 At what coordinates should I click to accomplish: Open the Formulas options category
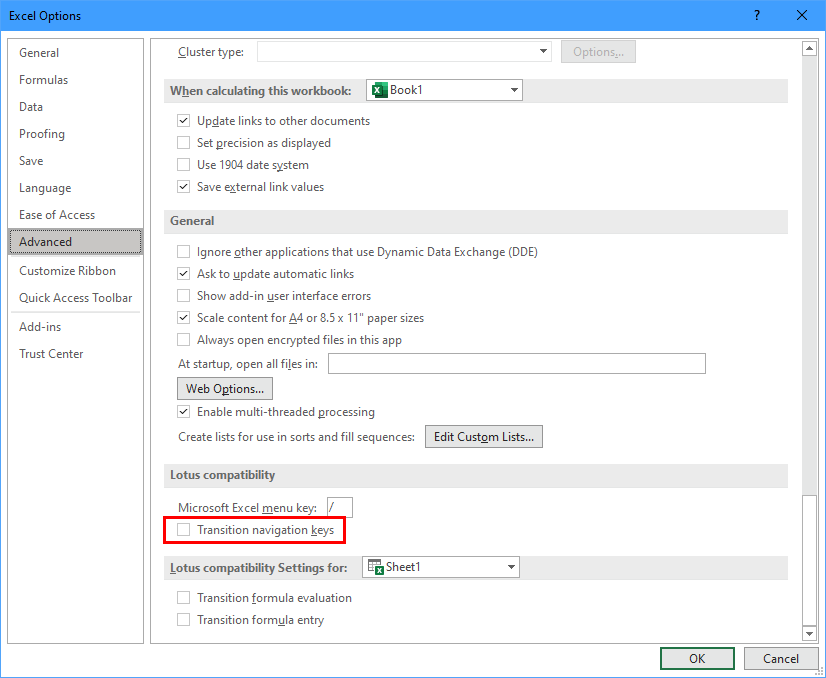pos(75,80)
